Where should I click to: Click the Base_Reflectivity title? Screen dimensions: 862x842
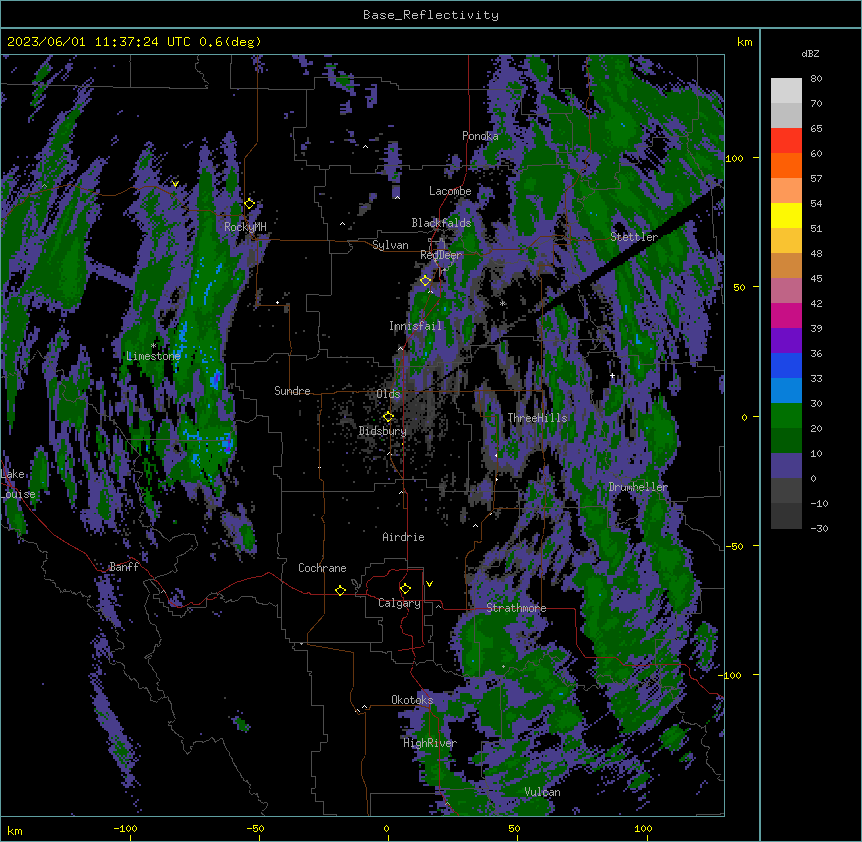tap(431, 15)
